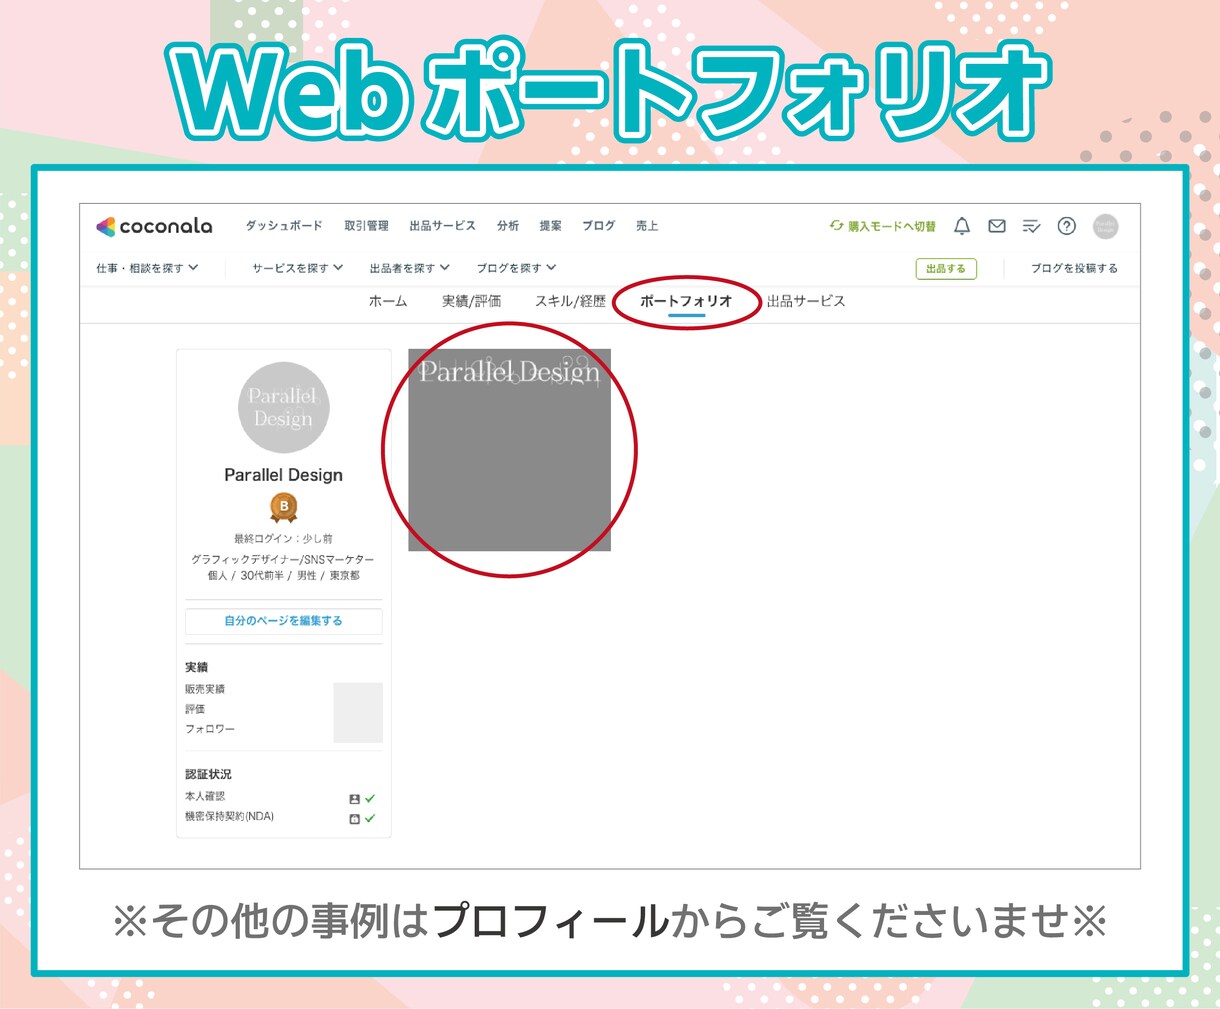Select the ホーム profile tab
Screen dimensions: 1220x1009
point(388,301)
